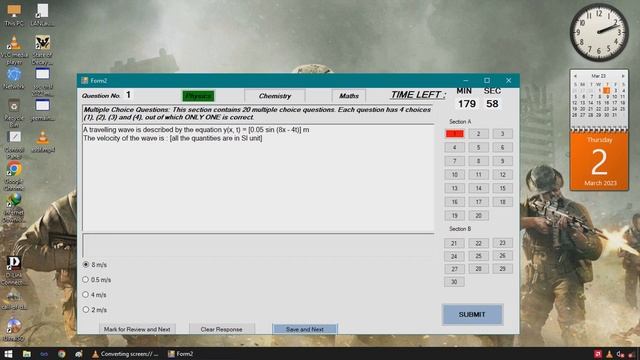This screenshot has width=640, height=360.
Task: Open Chrome from the taskbar
Action: point(61,354)
